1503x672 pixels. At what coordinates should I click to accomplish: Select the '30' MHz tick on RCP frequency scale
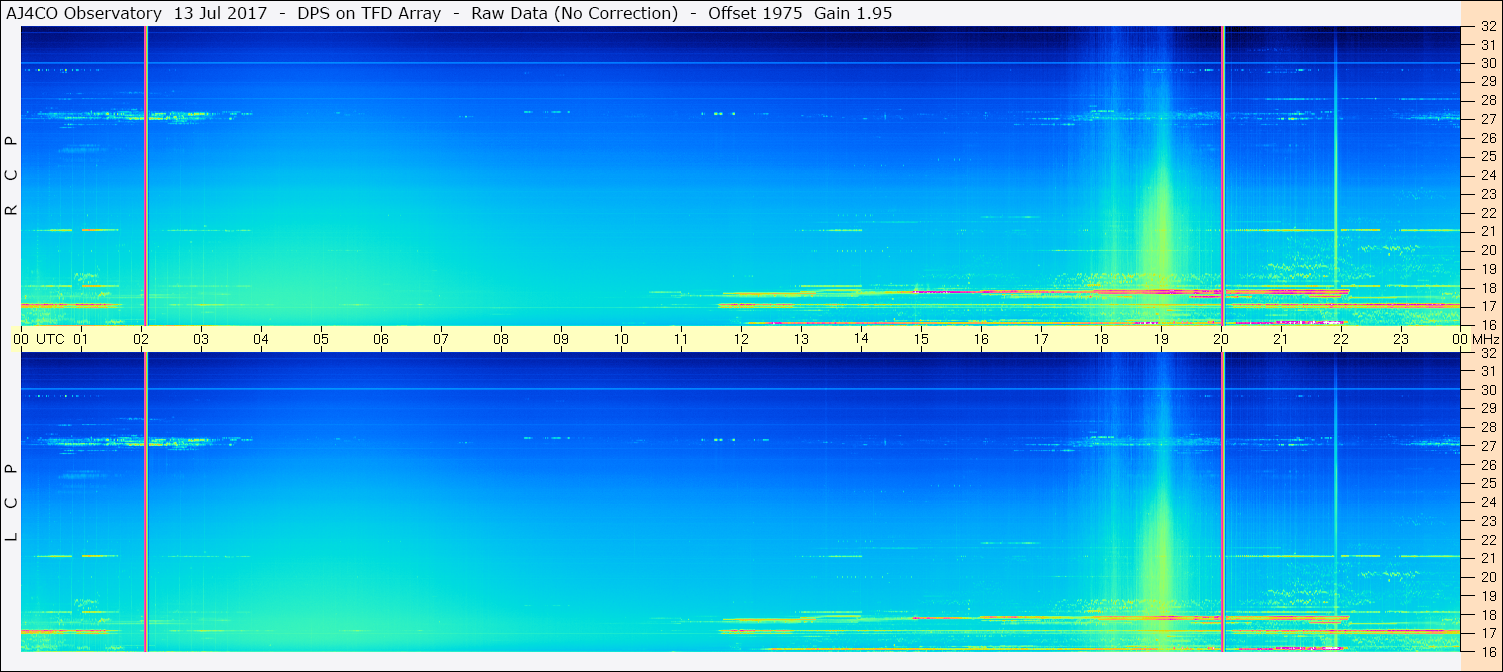pos(1488,63)
